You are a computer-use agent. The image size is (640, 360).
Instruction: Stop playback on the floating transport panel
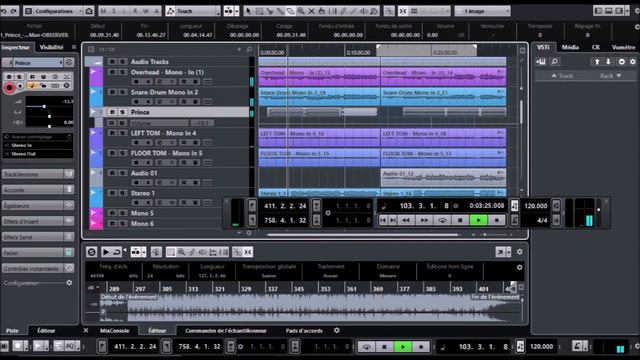coord(460,220)
